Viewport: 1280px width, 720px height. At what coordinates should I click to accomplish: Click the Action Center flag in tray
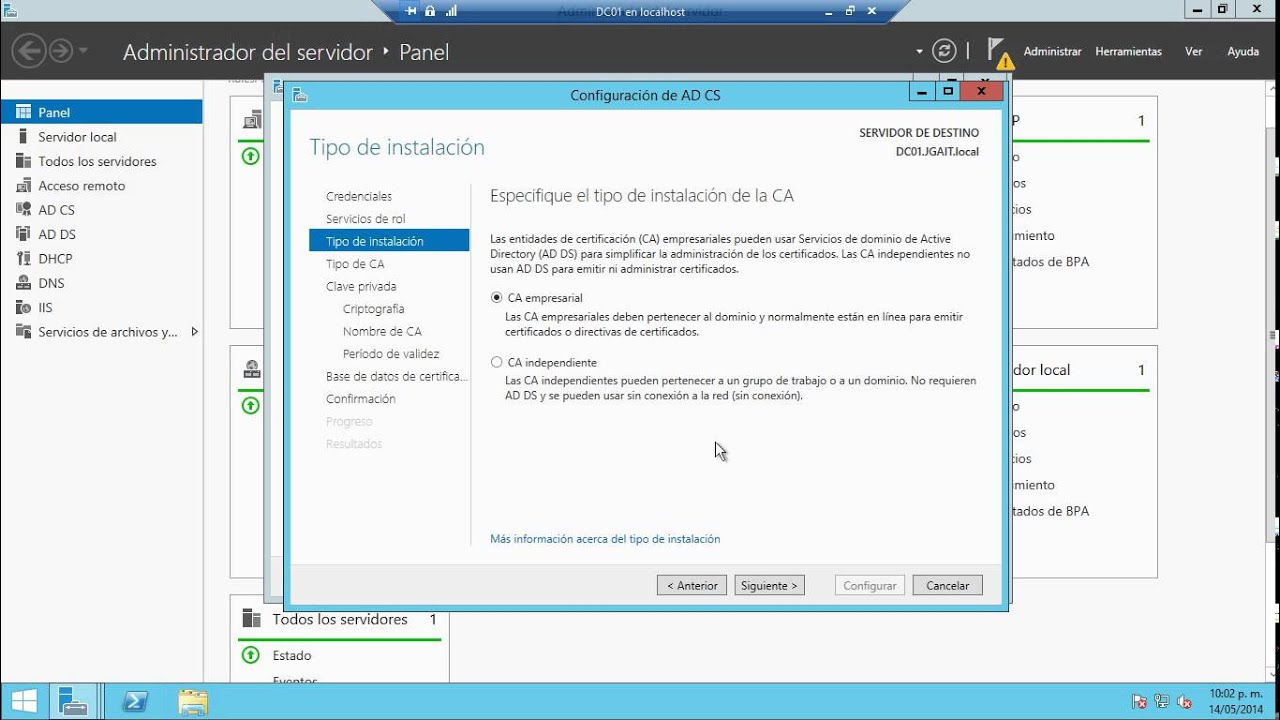[x=1139, y=702]
